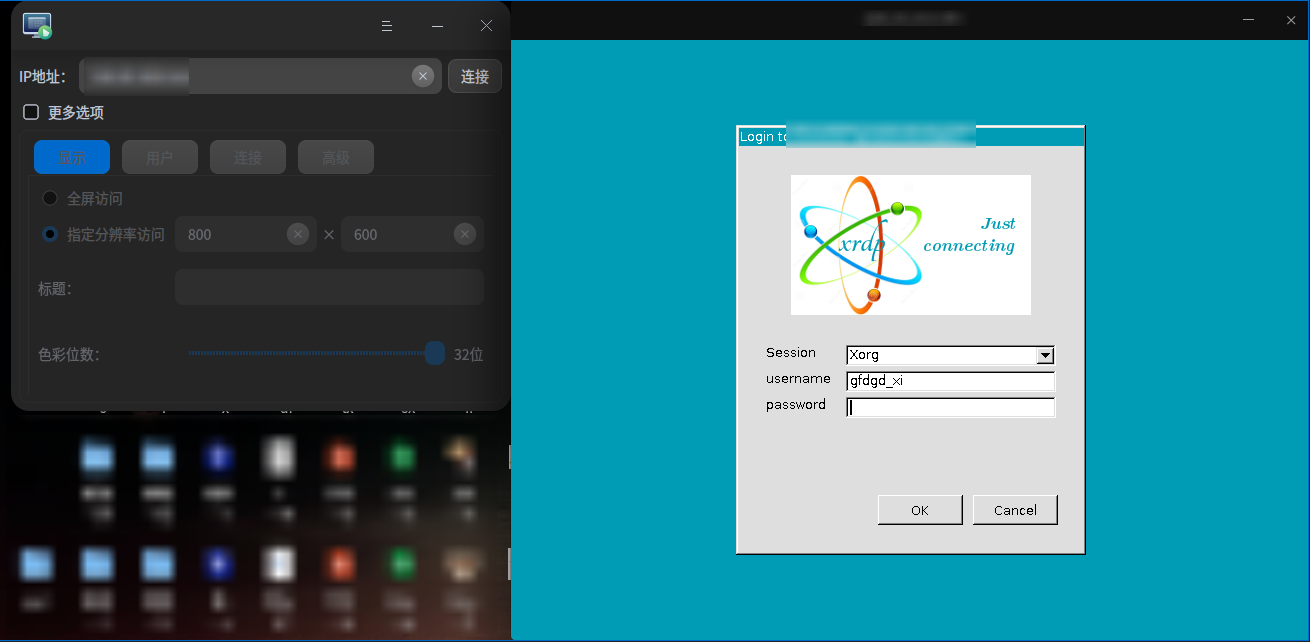Click the username field with gfdgd_xi
The width and height of the screenshot is (1310, 642).
[x=950, y=381]
